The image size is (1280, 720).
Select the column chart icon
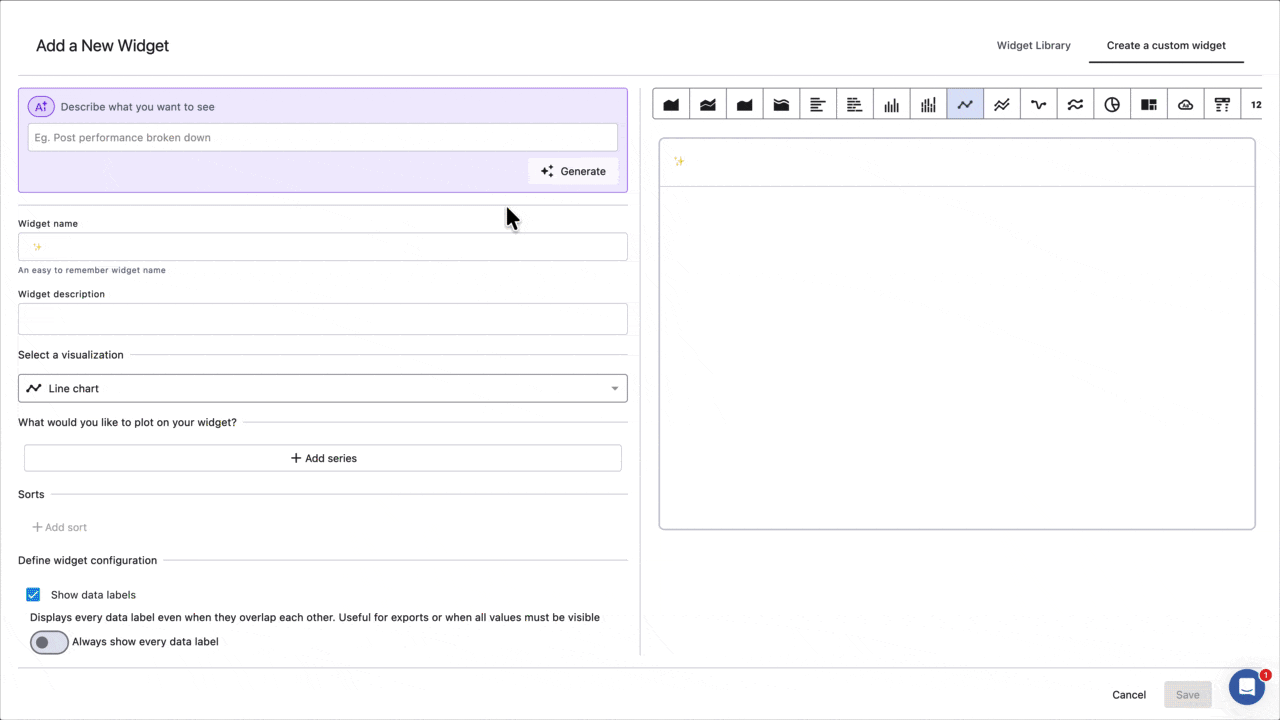tap(891, 104)
